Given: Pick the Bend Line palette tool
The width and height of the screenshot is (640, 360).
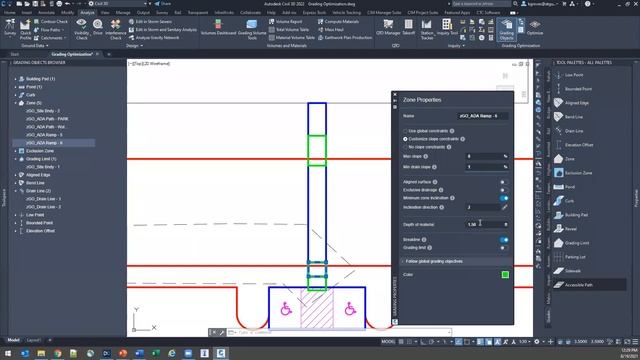Looking at the screenshot, I should coord(569,117).
